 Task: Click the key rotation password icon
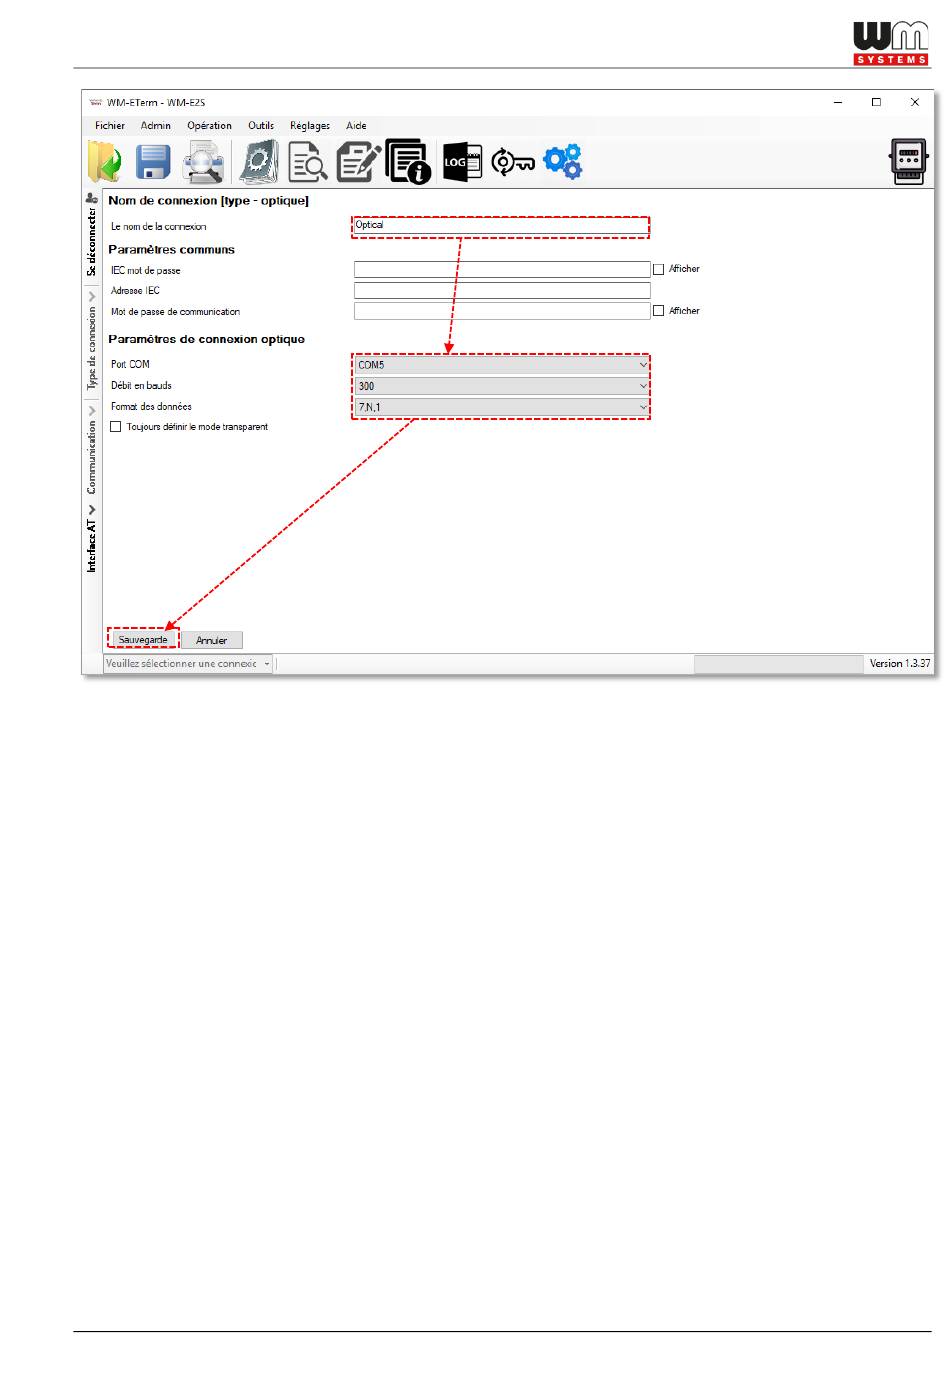point(513,161)
